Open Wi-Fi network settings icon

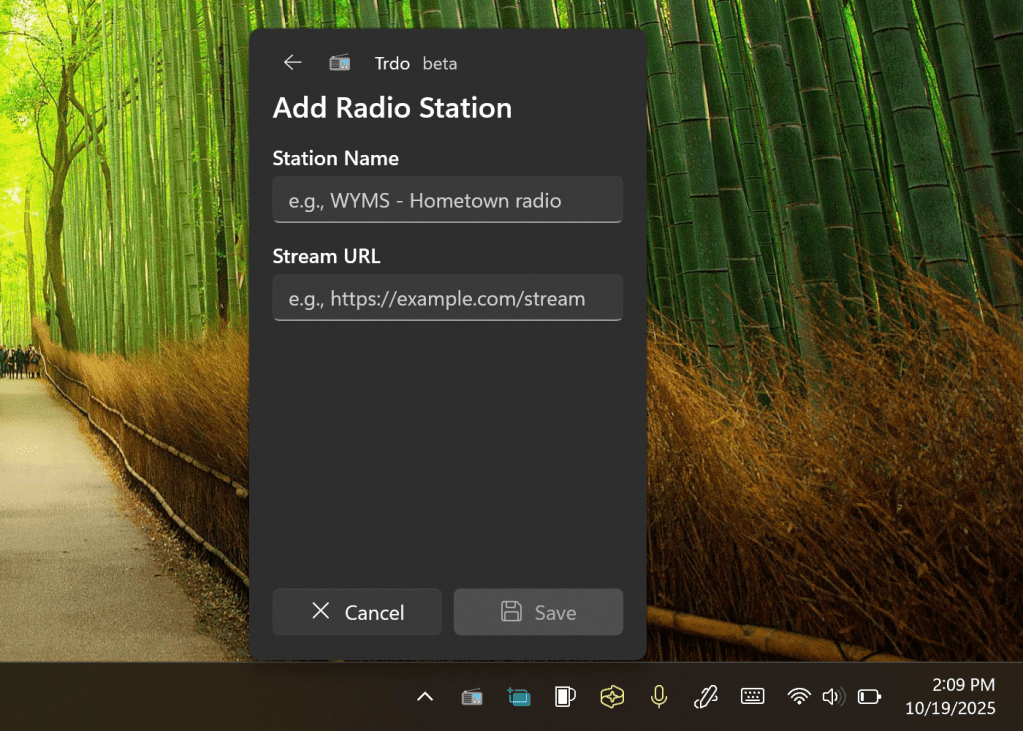(798, 697)
